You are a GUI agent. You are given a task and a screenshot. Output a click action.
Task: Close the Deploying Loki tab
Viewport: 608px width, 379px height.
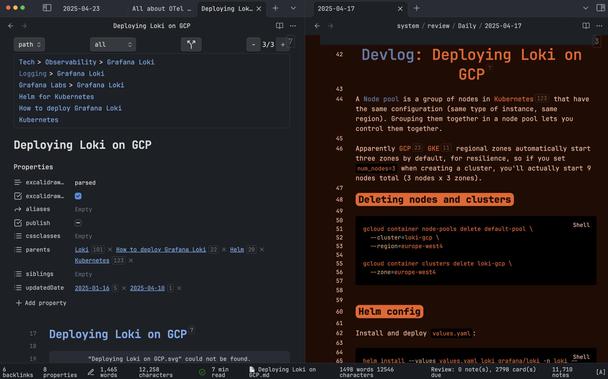[259, 9]
